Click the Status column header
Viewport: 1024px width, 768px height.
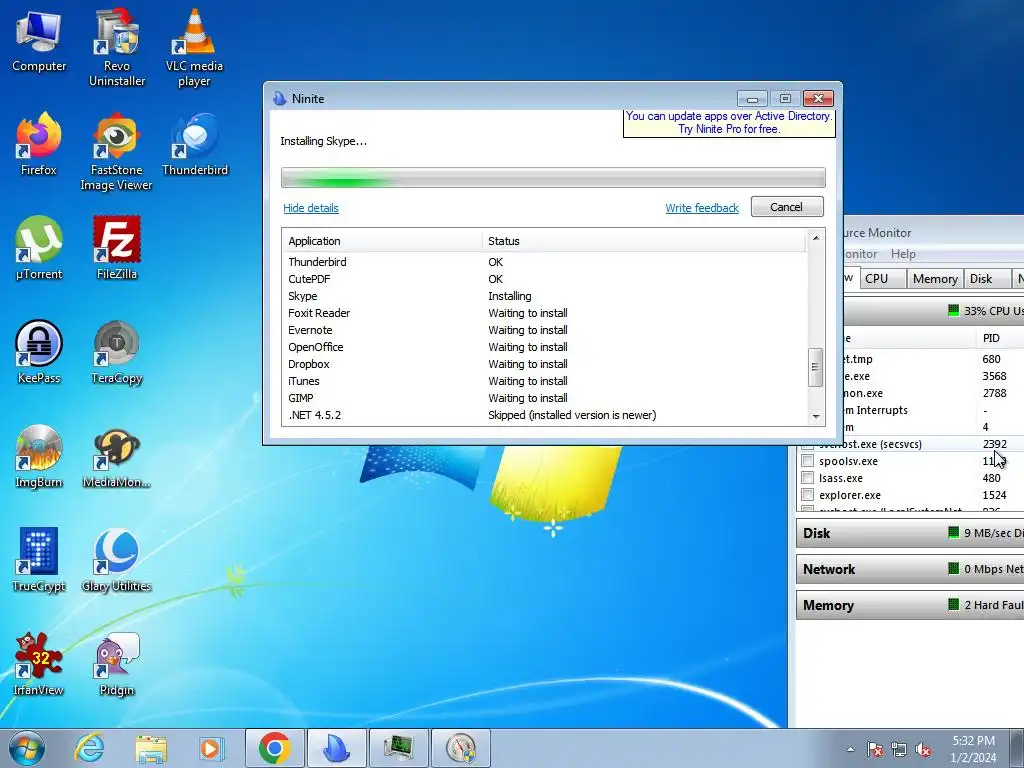click(x=645, y=241)
